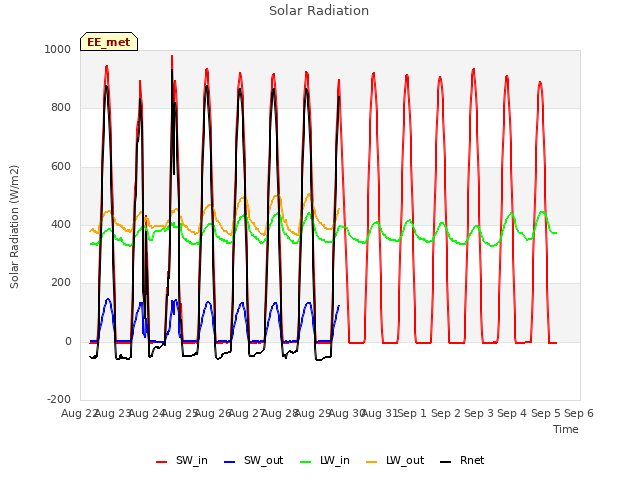Image resolution: width=640 pixels, height=480 pixels.
Task: Click the 200 y-axis tick label
Action: coord(61,282)
